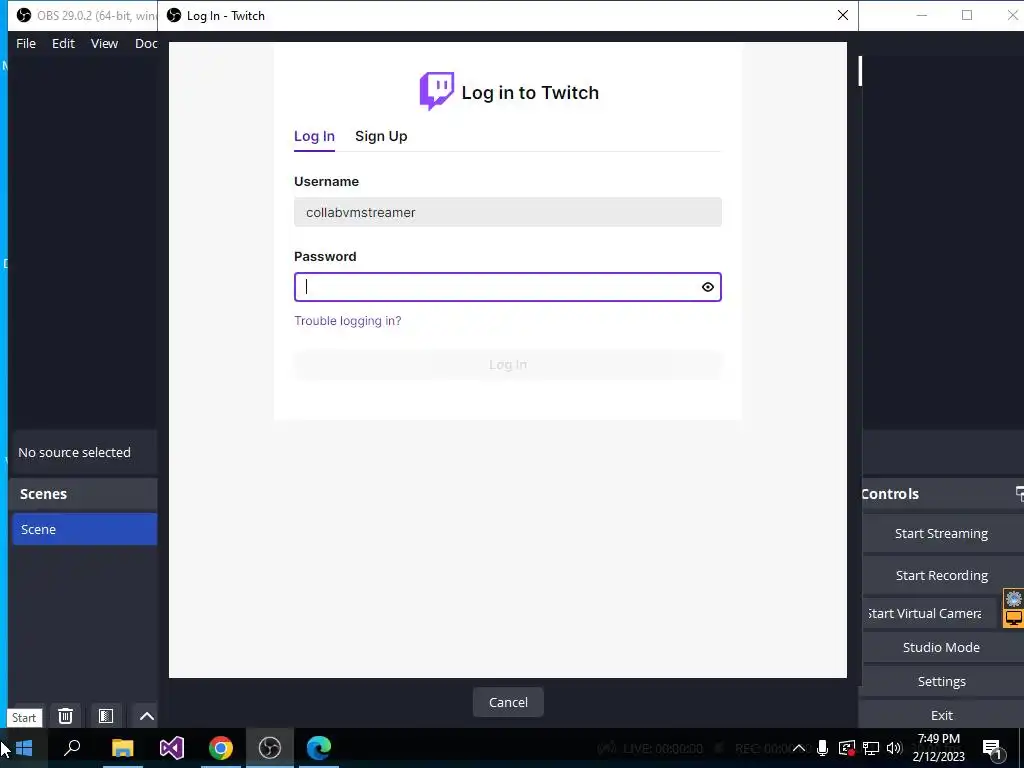The width and height of the screenshot is (1024, 768).
Task: Select the Scene item in Scenes list
Action: (85, 529)
